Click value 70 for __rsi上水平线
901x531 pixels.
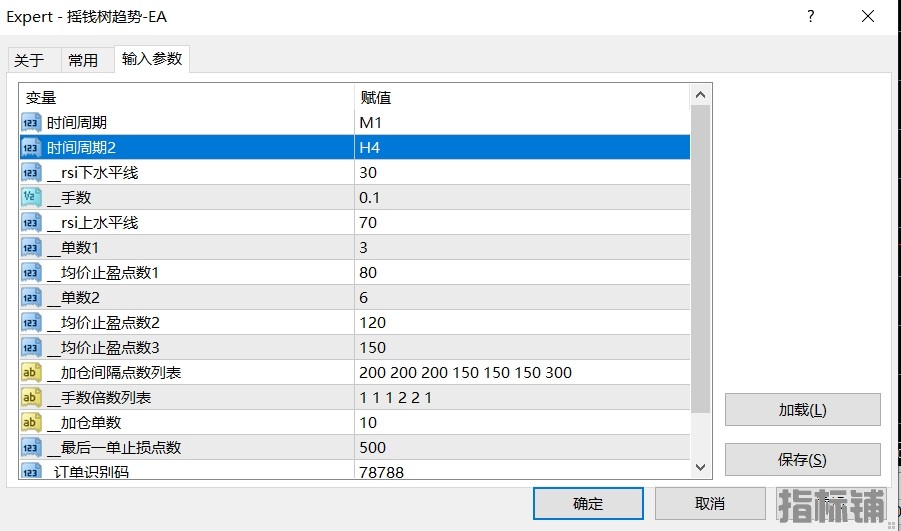[368, 223]
